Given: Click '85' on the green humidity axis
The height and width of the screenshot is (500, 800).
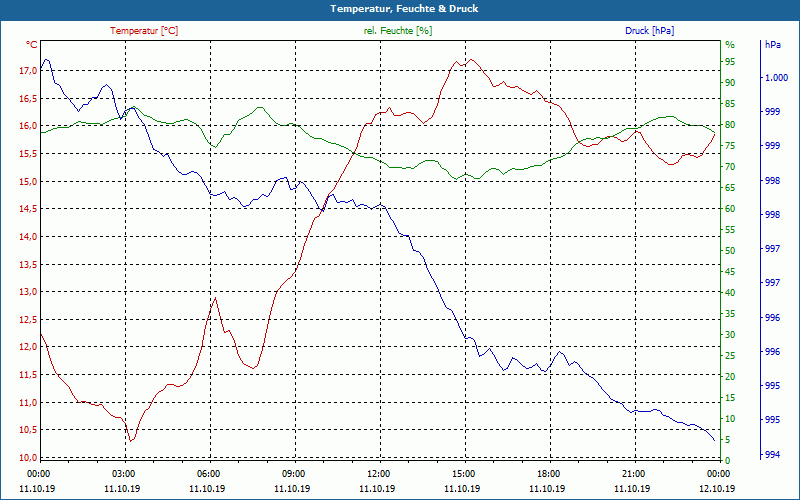Looking at the screenshot, I should (730, 104).
